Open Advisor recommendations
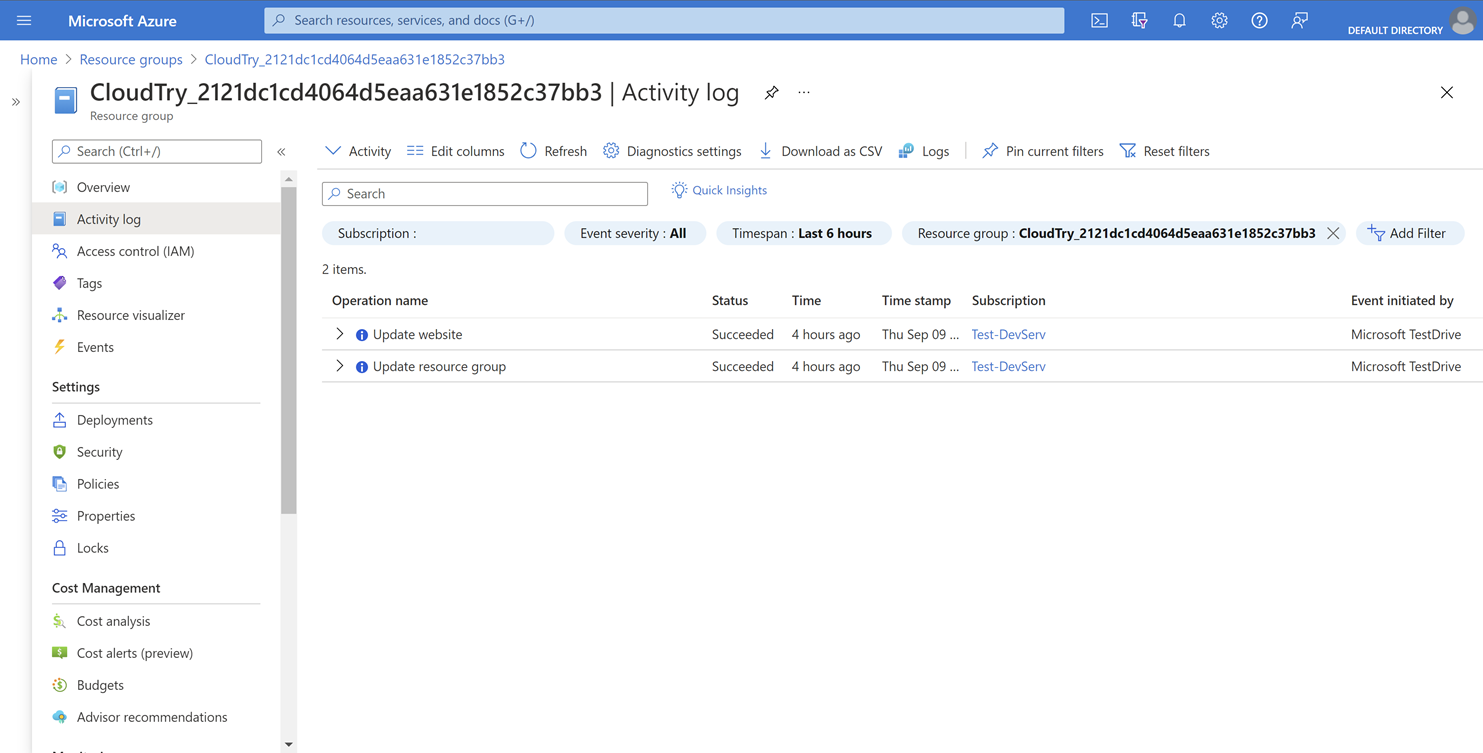Viewport: 1483px width, 753px height. point(156,717)
